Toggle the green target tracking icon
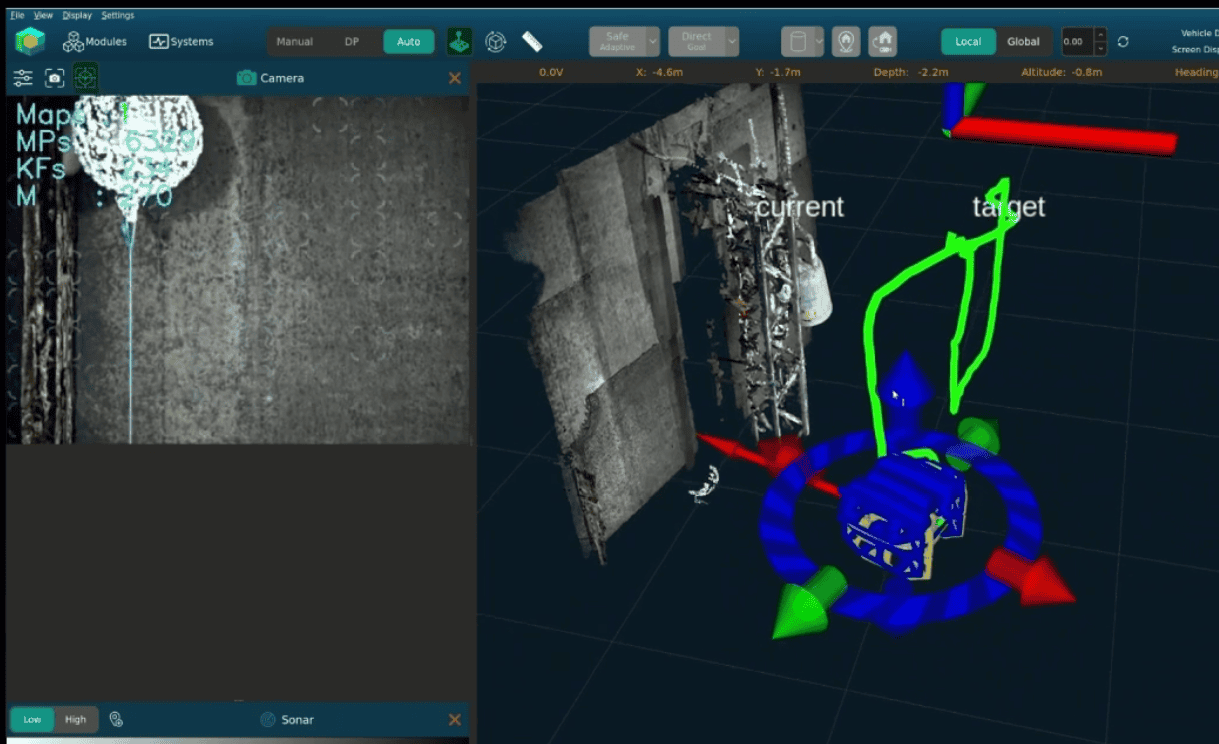This screenshot has height=744, width=1219. [x=86, y=77]
